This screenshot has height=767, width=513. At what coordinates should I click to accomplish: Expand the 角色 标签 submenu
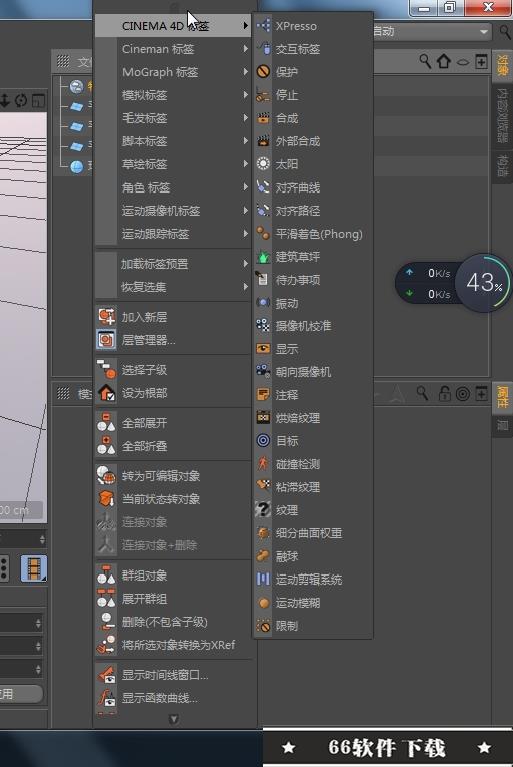coord(173,187)
